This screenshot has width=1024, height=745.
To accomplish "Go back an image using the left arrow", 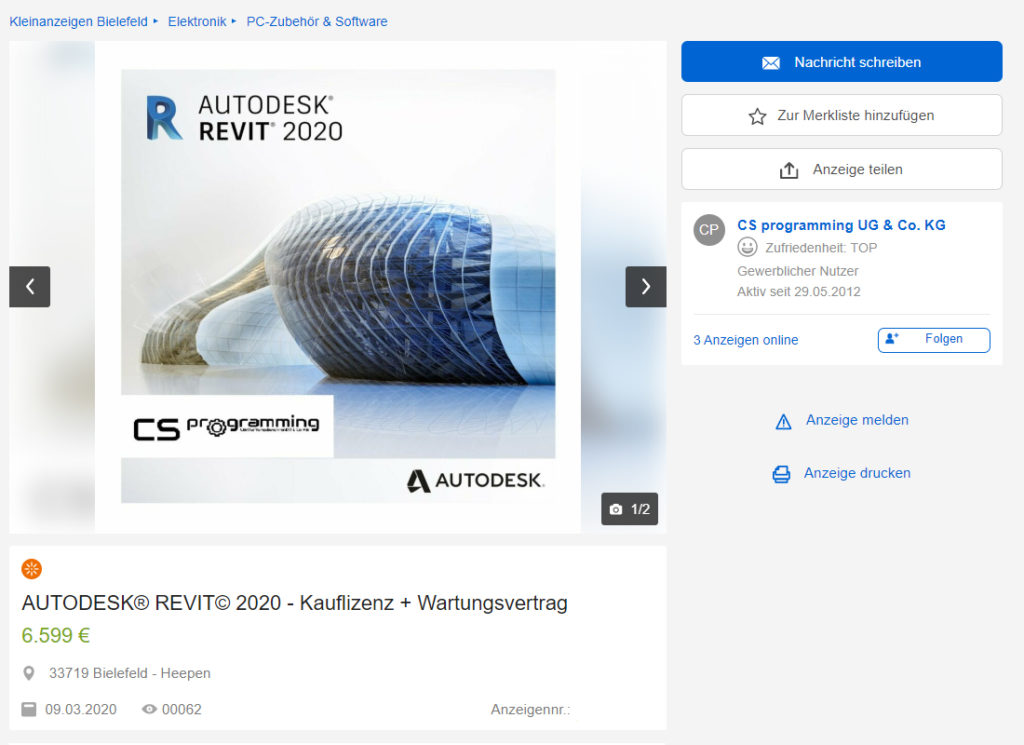I will click(x=29, y=287).
